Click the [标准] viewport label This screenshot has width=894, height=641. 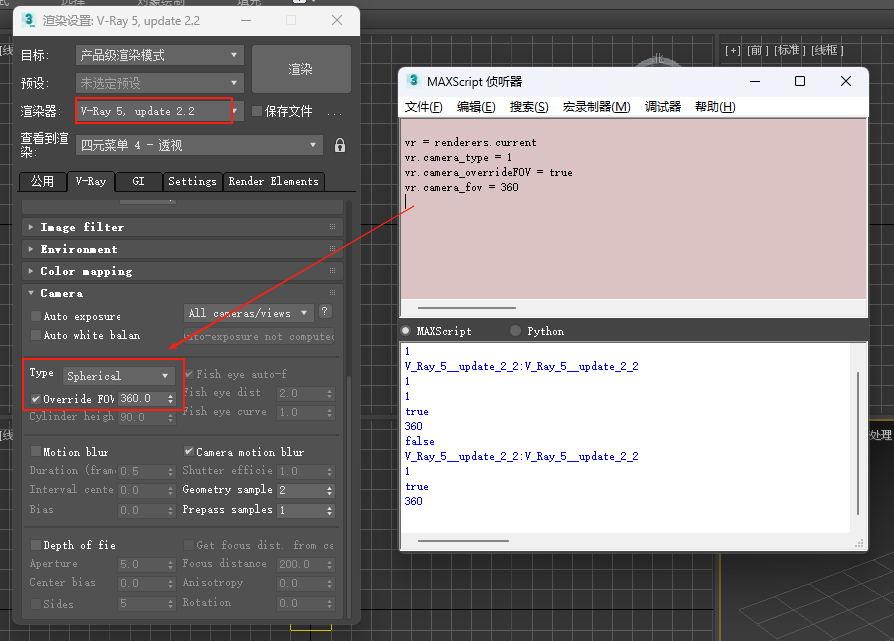tap(790, 50)
